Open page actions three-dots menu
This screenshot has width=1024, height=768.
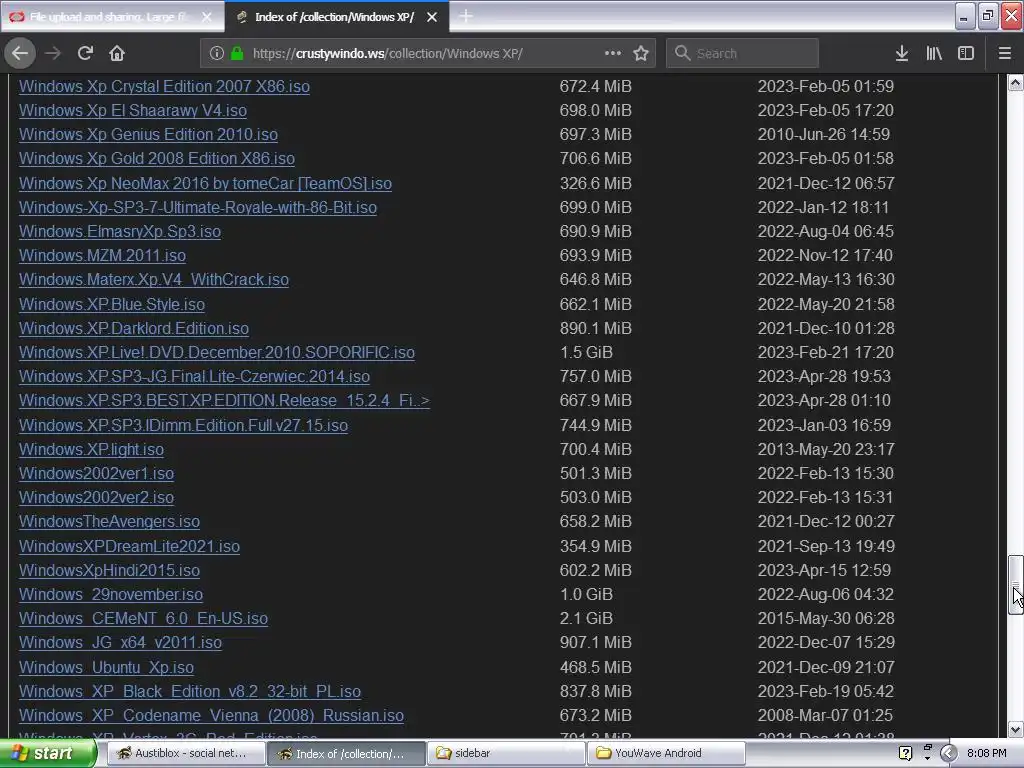[613, 53]
